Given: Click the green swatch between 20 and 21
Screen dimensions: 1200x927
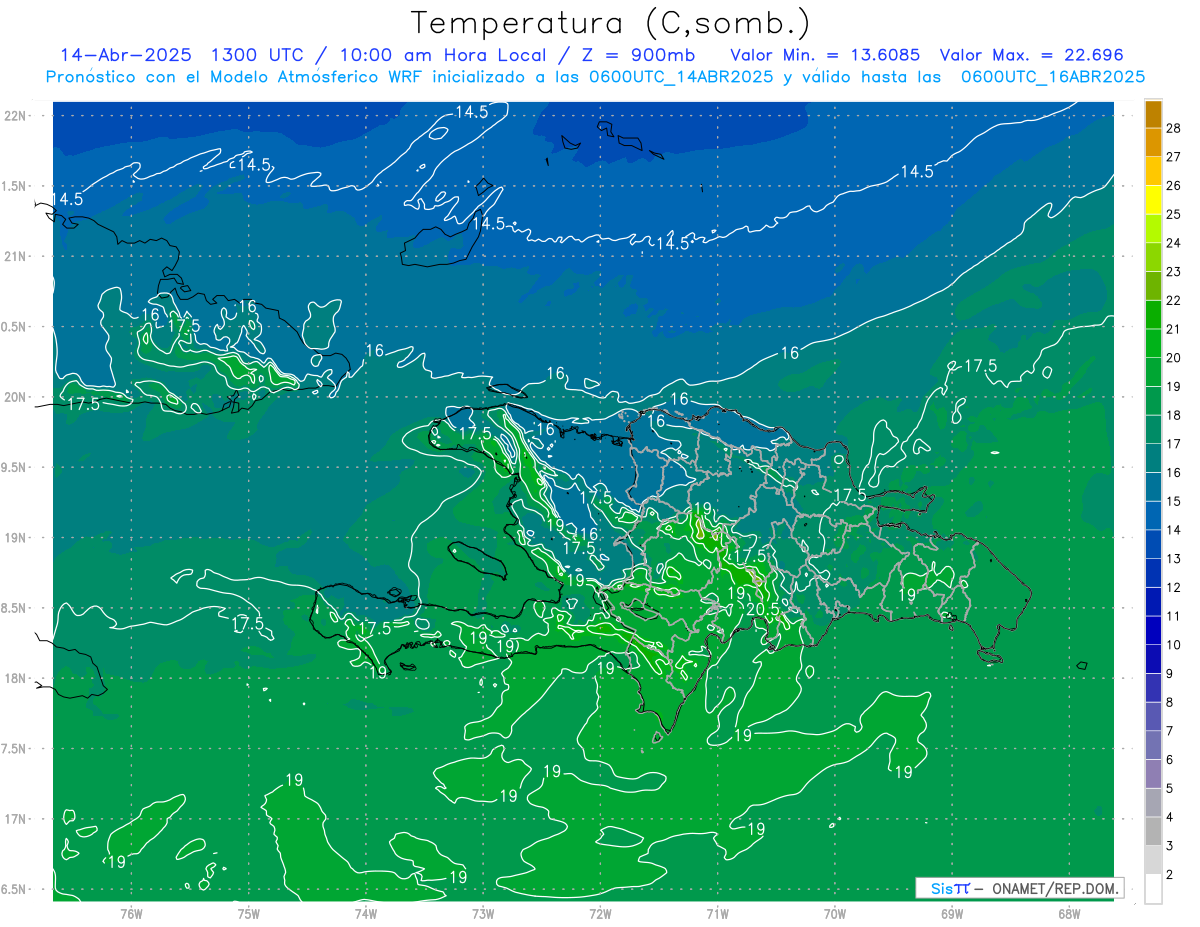Looking at the screenshot, I should (x=1153, y=343).
